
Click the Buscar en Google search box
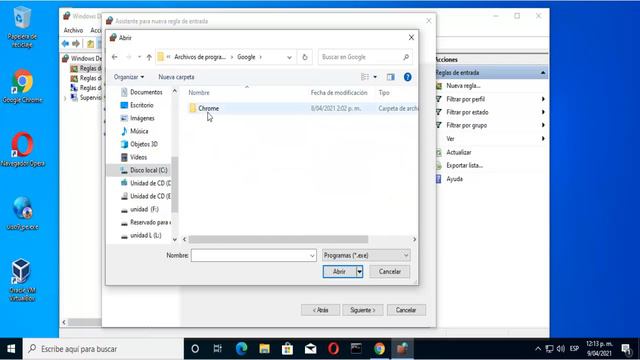[x=365, y=57]
